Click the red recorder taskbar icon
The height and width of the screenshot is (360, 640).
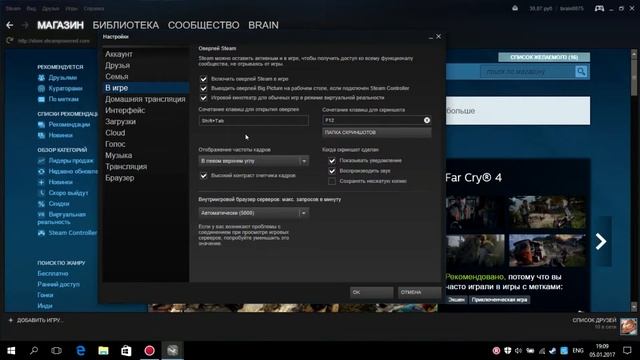(149, 350)
